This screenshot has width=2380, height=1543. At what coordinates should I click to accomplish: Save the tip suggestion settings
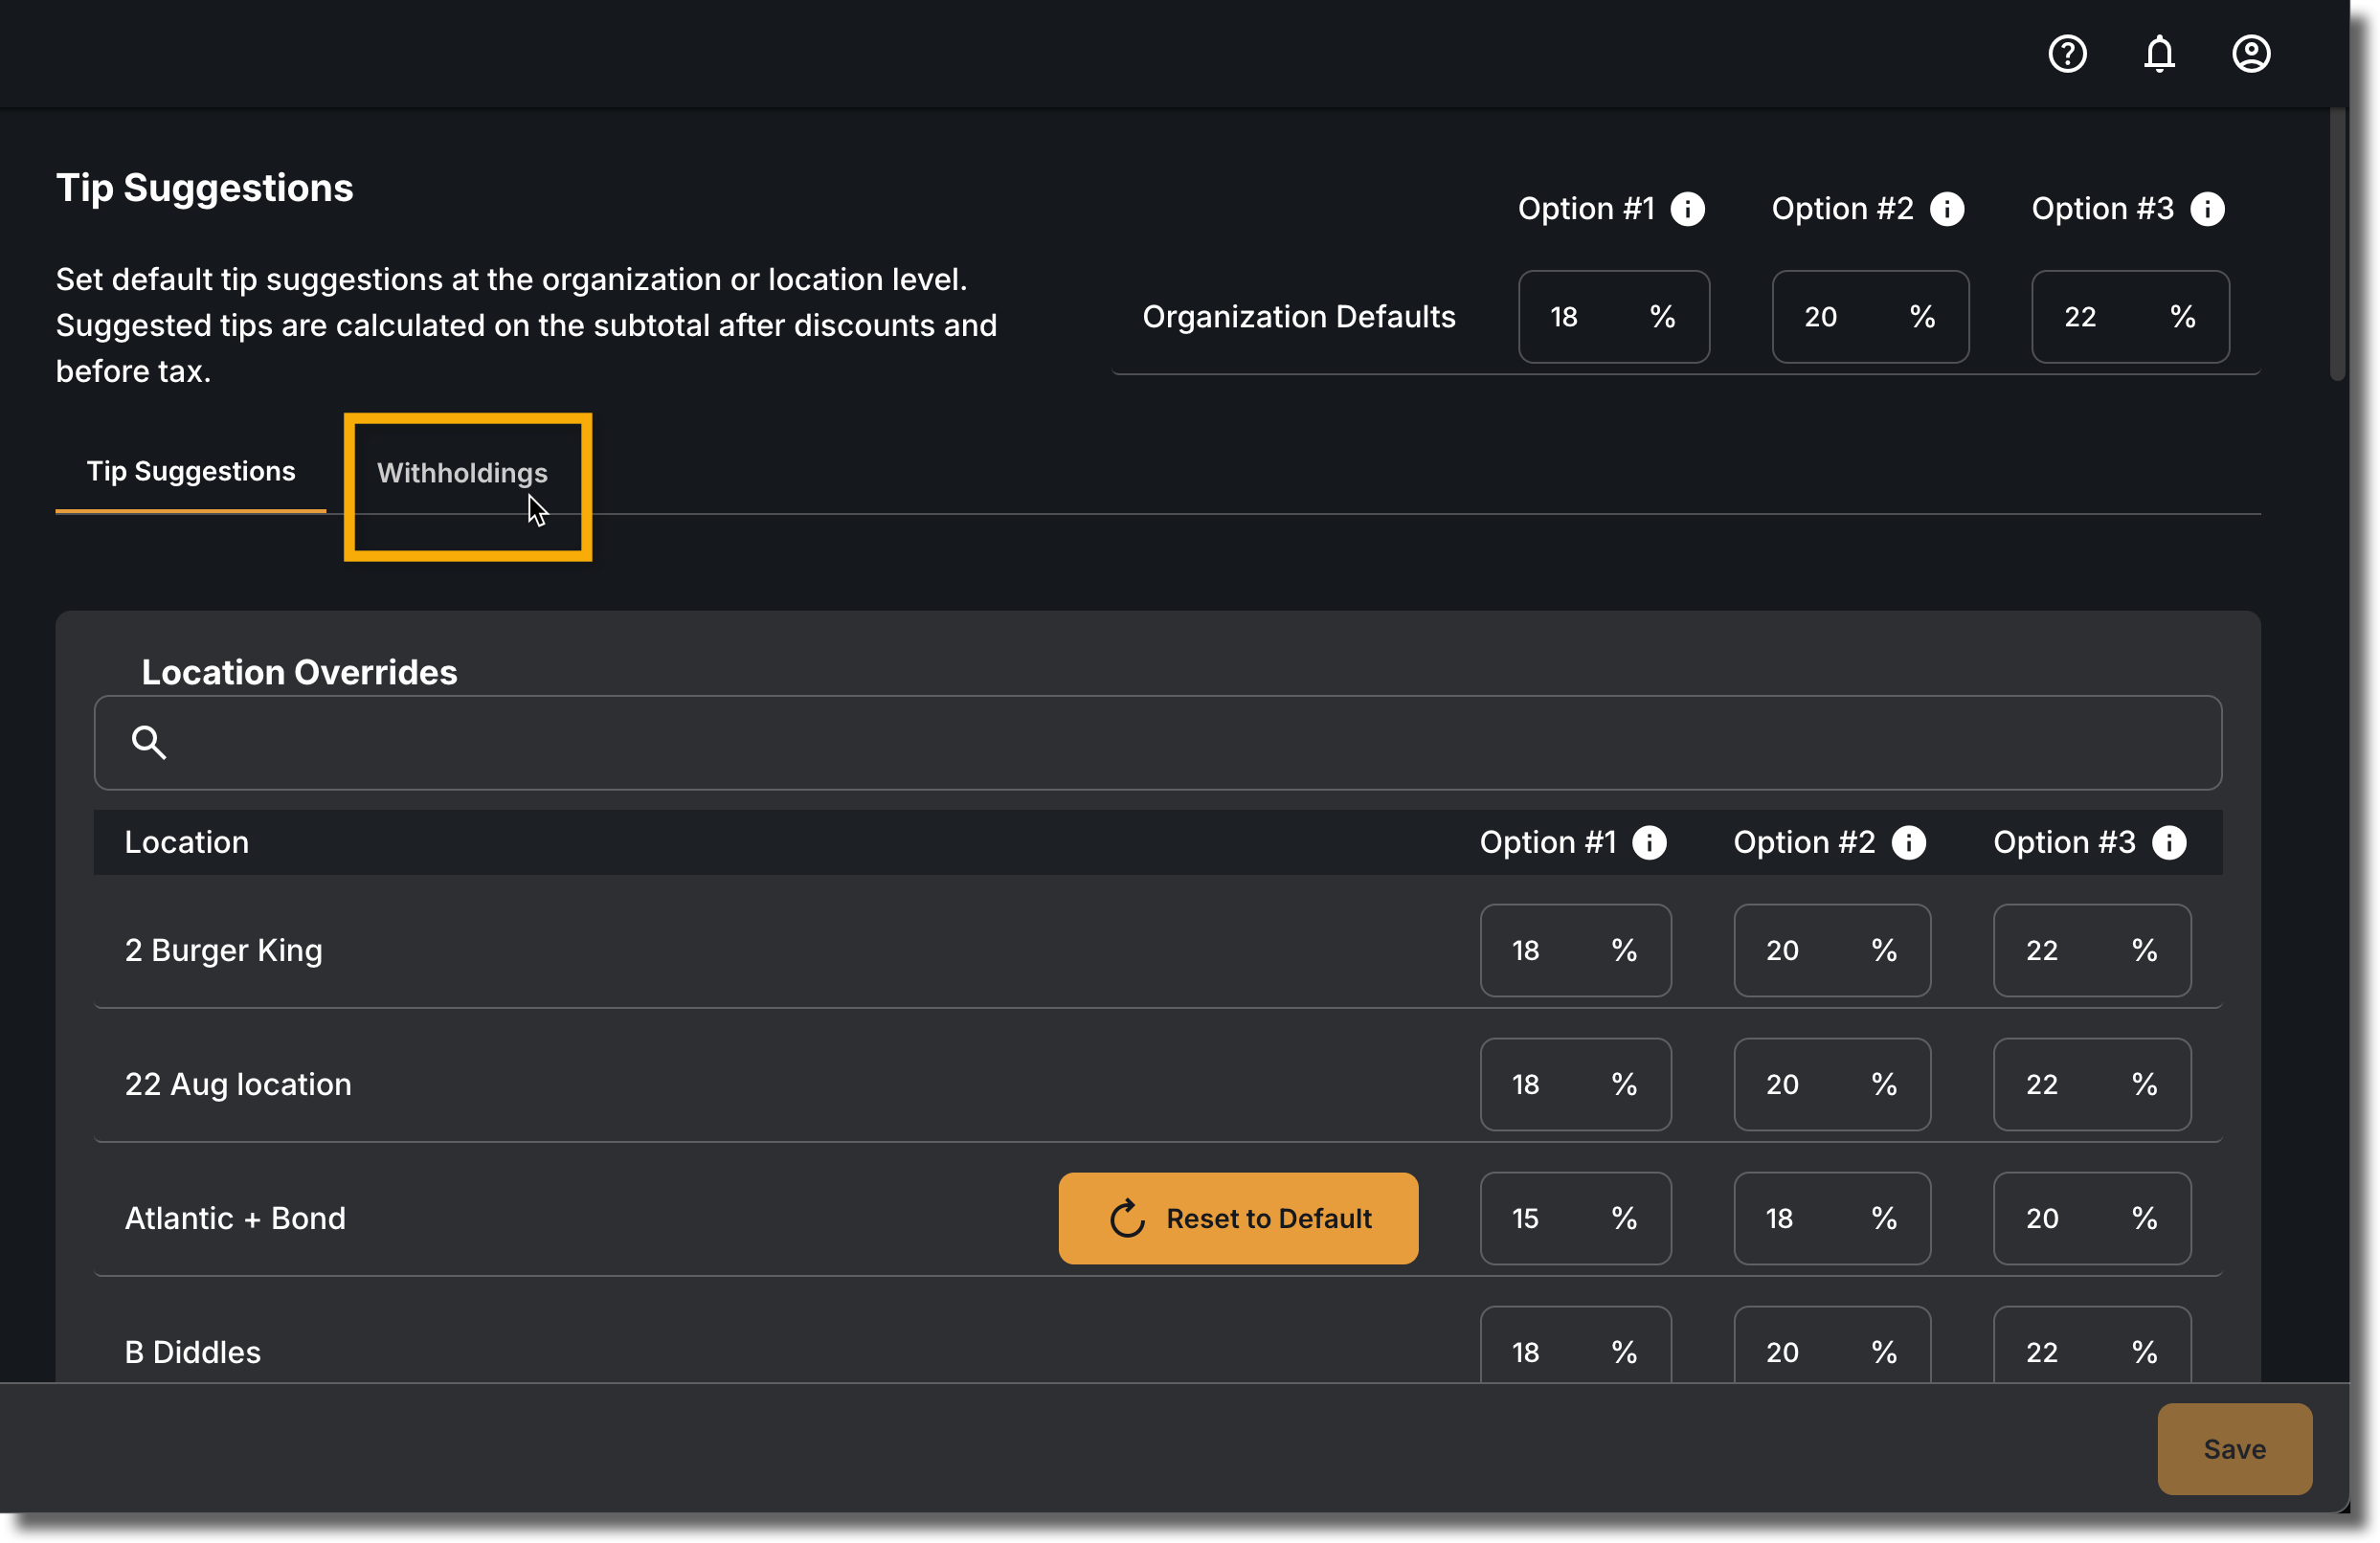point(2235,1449)
